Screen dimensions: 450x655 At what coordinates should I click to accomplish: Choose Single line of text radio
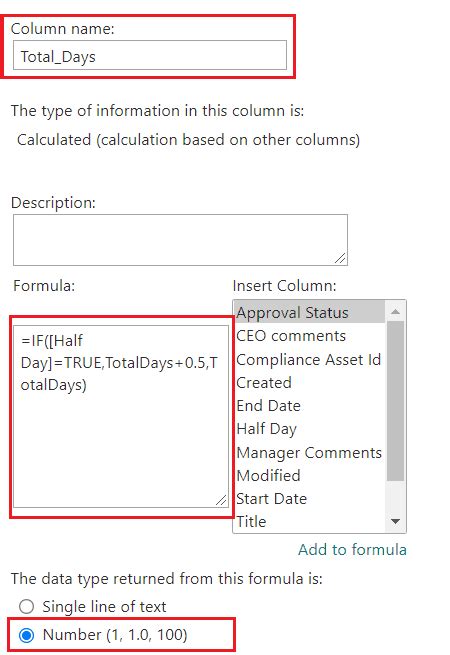pos(27,606)
